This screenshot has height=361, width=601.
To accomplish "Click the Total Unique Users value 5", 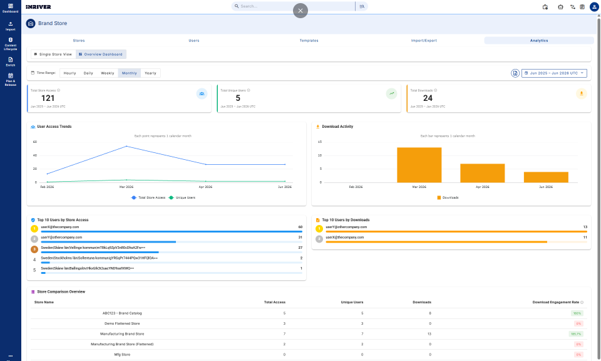I will click(x=238, y=98).
